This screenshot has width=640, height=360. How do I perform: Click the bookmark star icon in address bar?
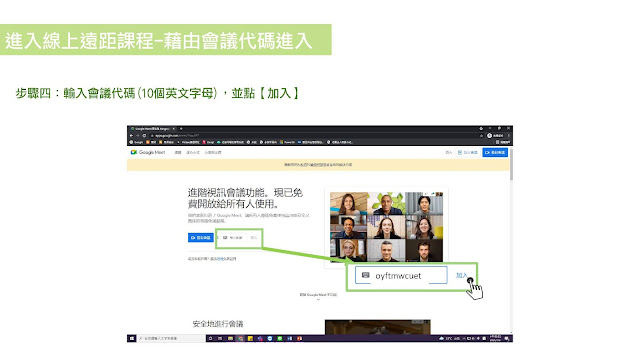(481, 136)
